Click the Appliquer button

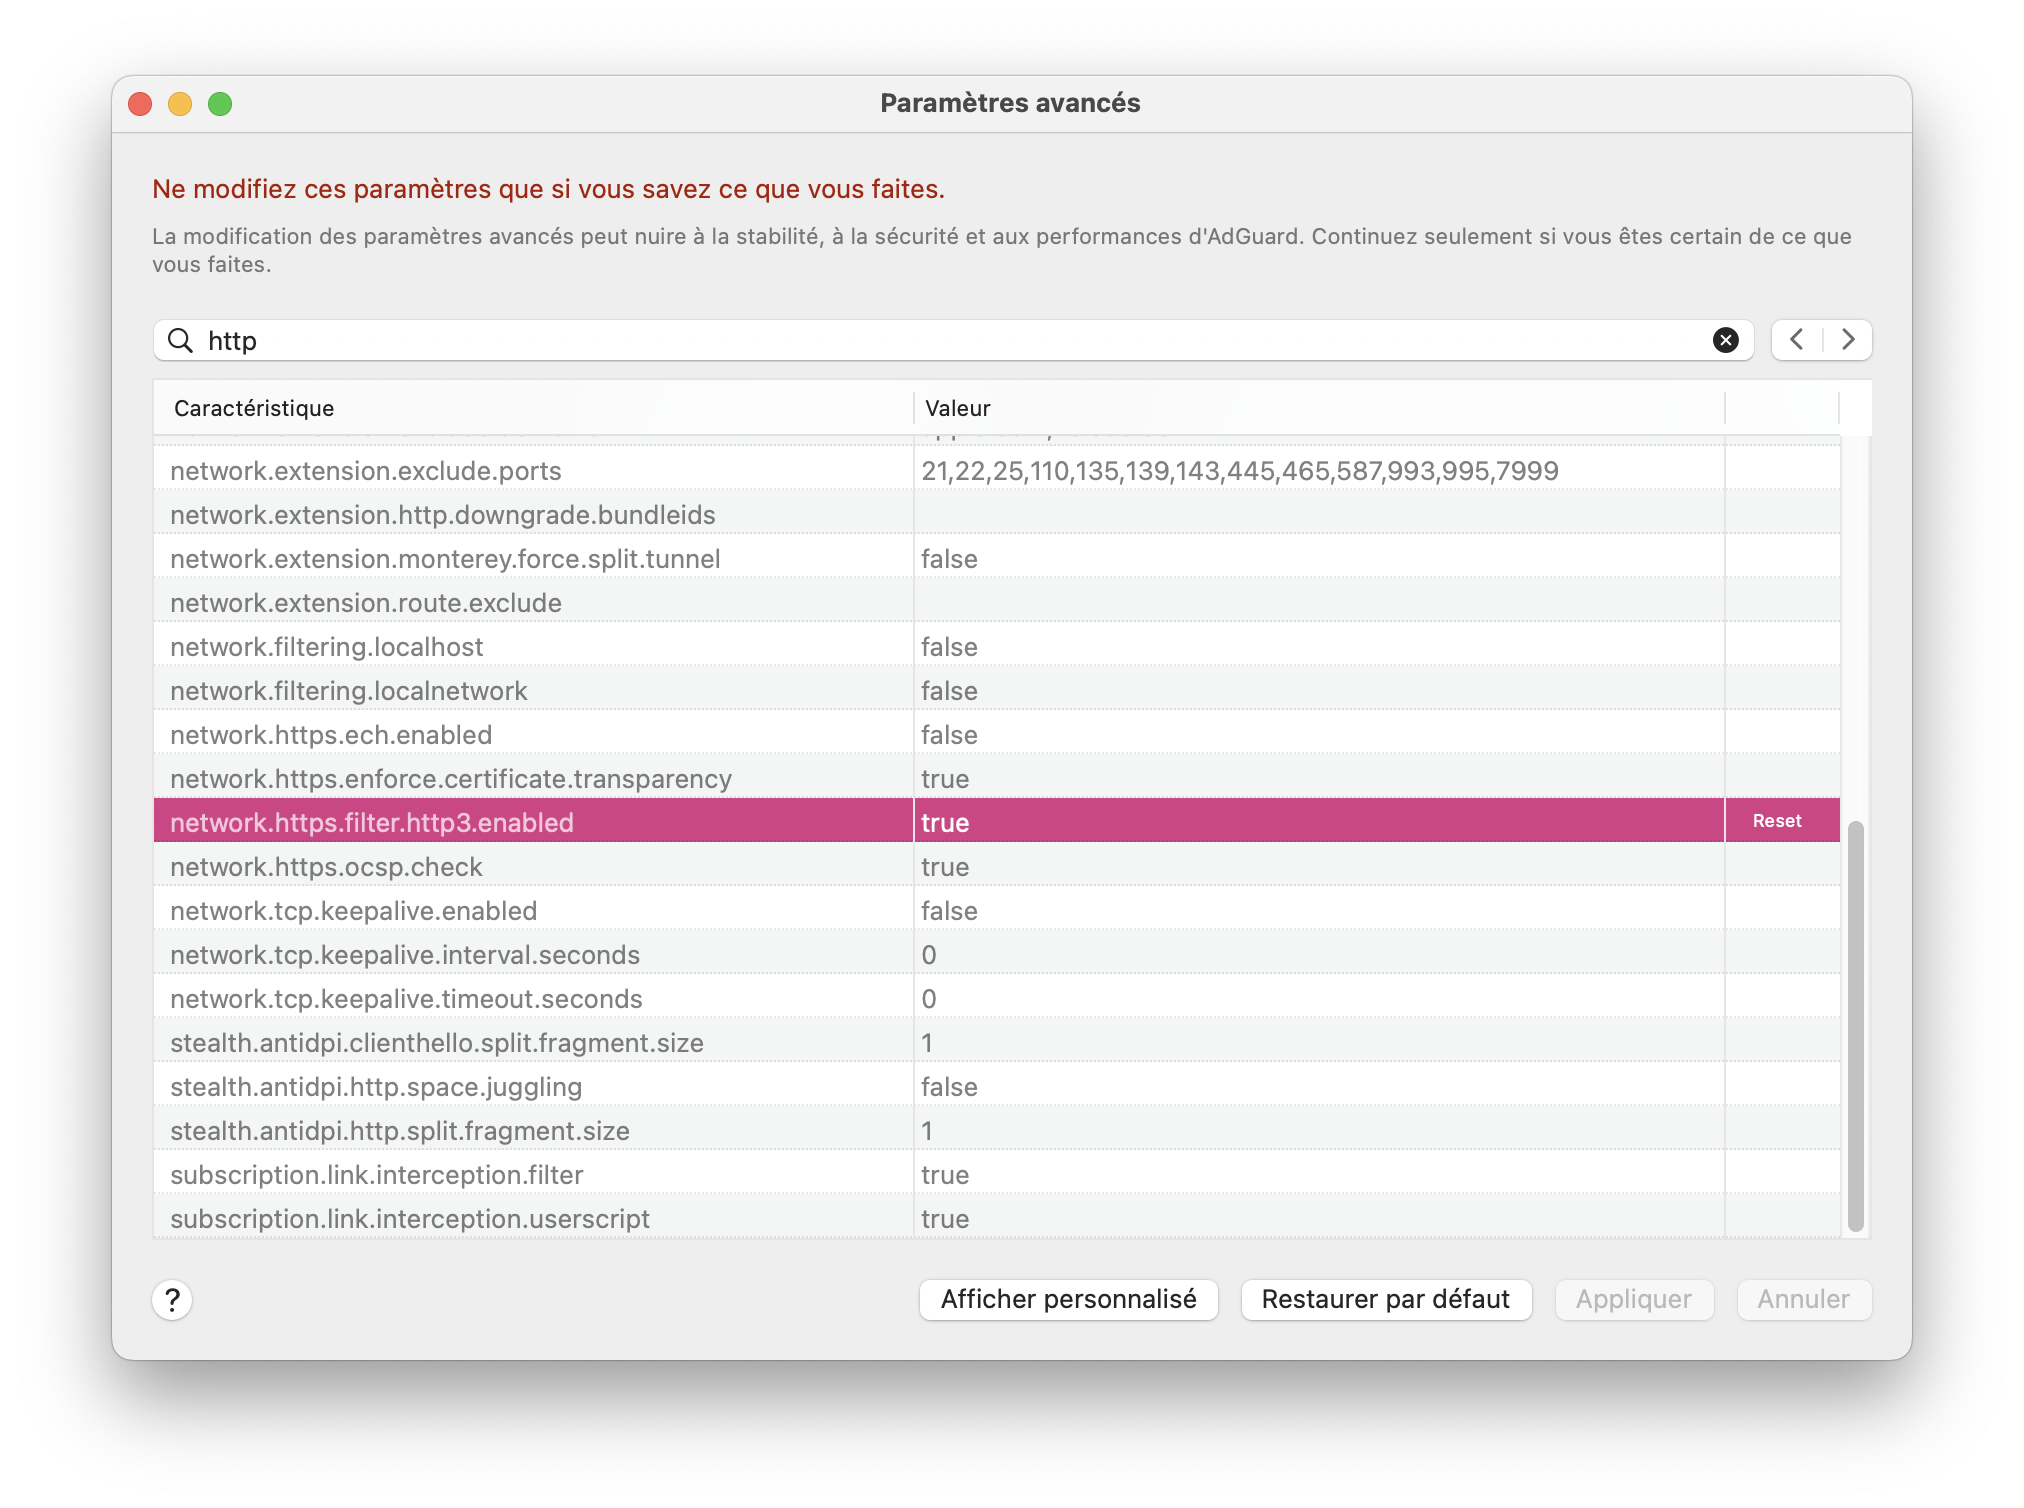(x=1634, y=1299)
